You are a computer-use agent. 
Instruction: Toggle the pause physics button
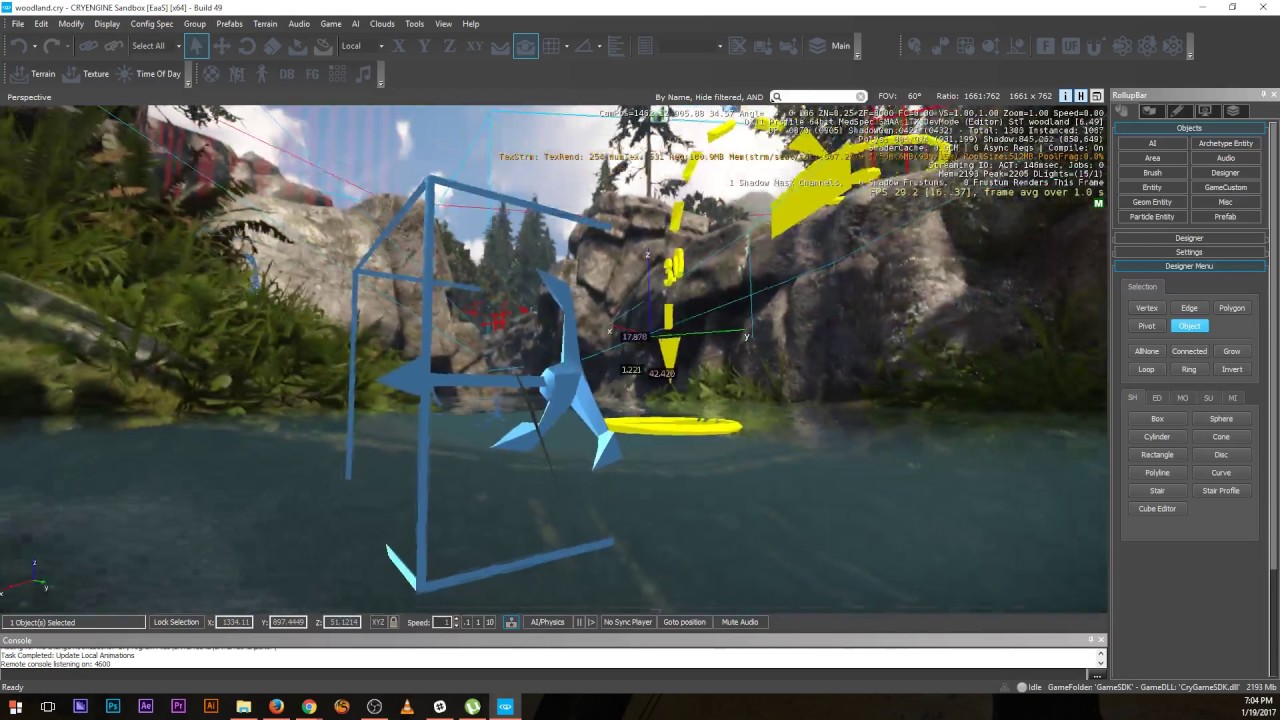579,622
